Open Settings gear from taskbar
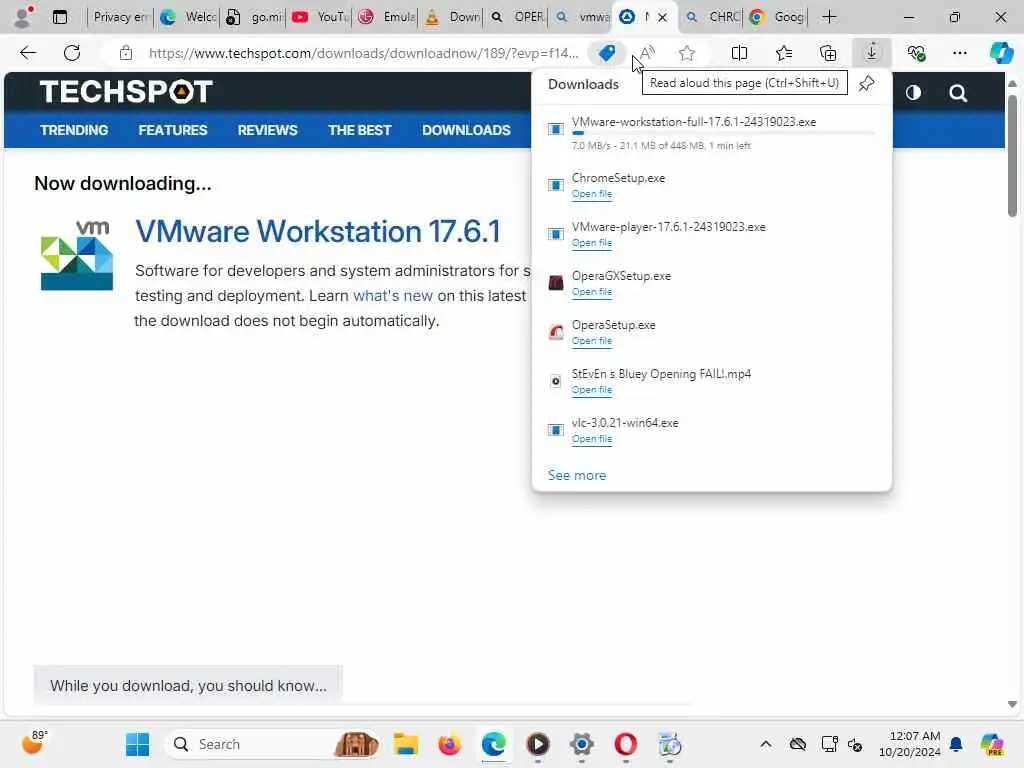Image resolution: width=1024 pixels, height=768 pixels. pos(581,744)
